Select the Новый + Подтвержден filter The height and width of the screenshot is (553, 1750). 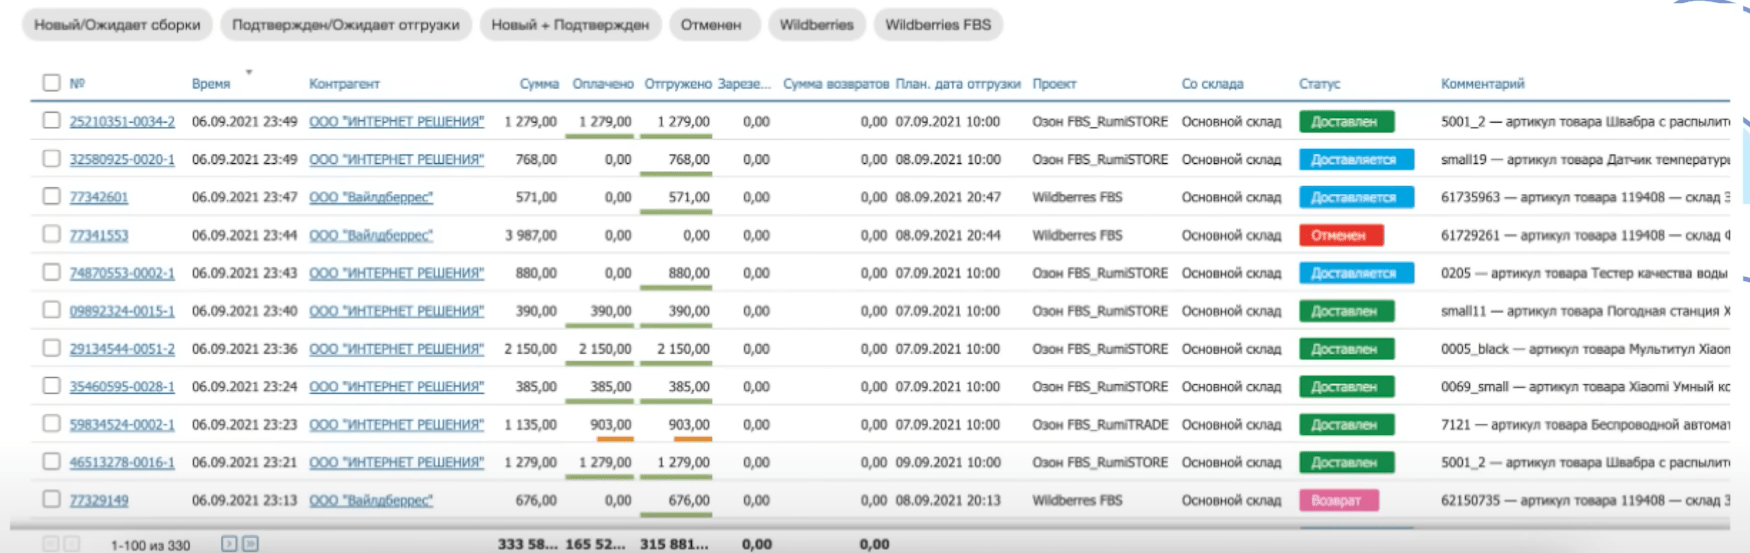tap(570, 25)
